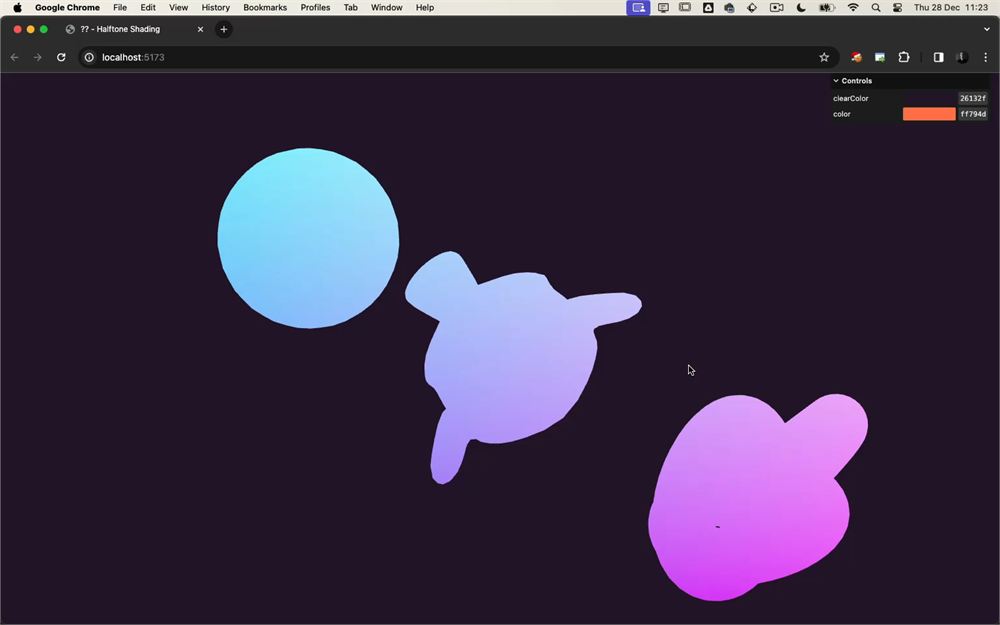This screenshot has width=1000, height=625.
Task: Click the camera recording menu bar icon
Action: coord(776,8)
